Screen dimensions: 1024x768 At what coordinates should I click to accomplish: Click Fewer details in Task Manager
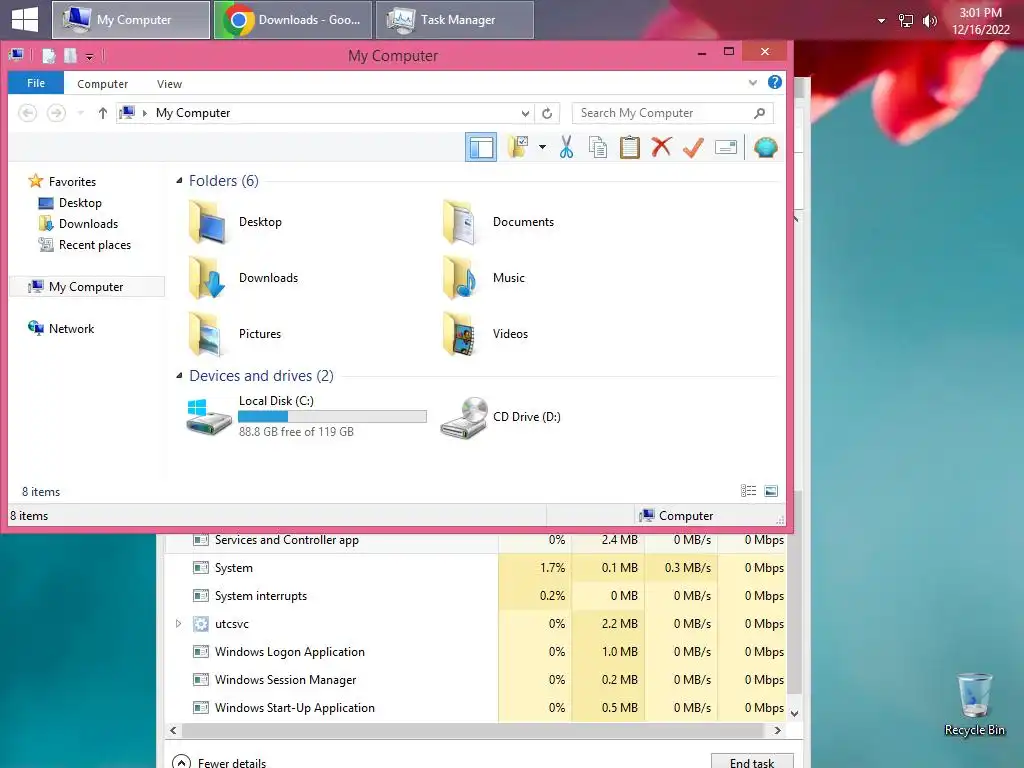point(219,762)
